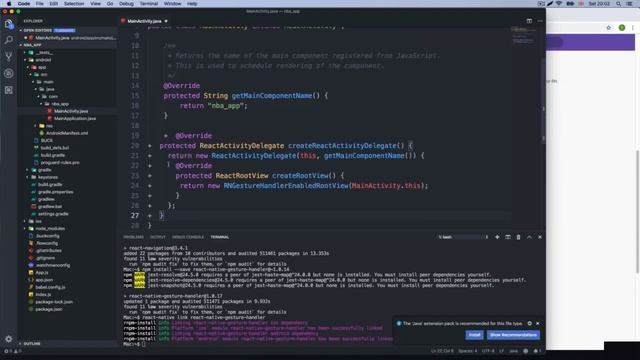Viewport: 640px width, 360px height.
Task: Open the Code app menu
Action: (x=24, y=4)
